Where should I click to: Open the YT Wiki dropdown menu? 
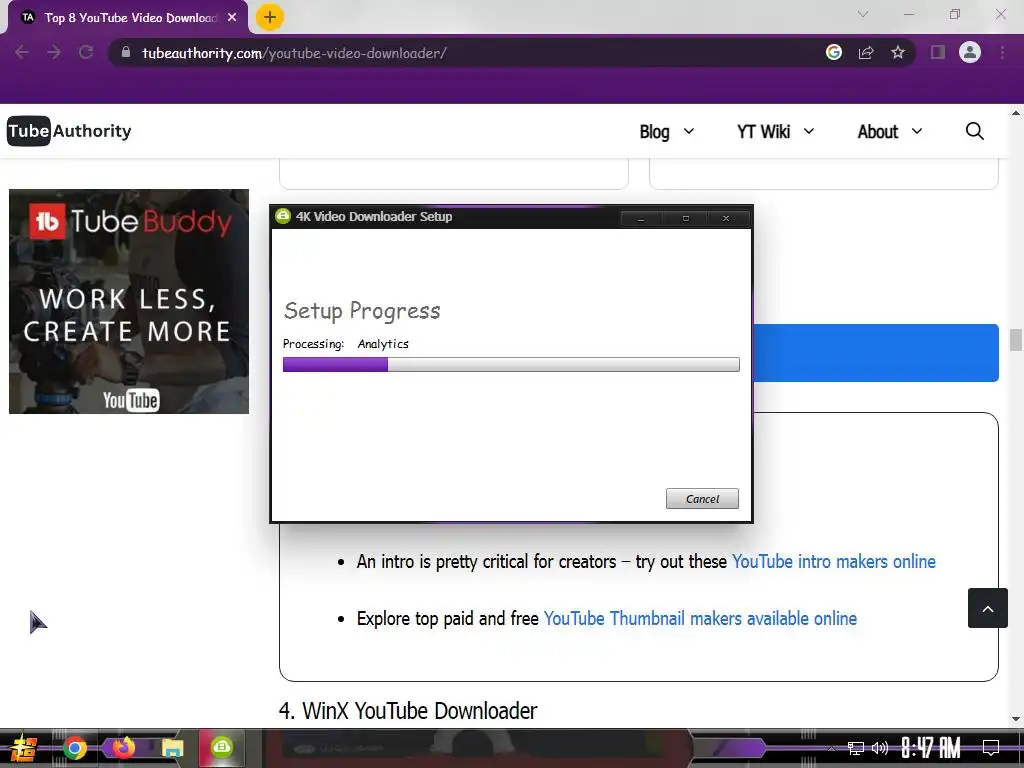776,131
